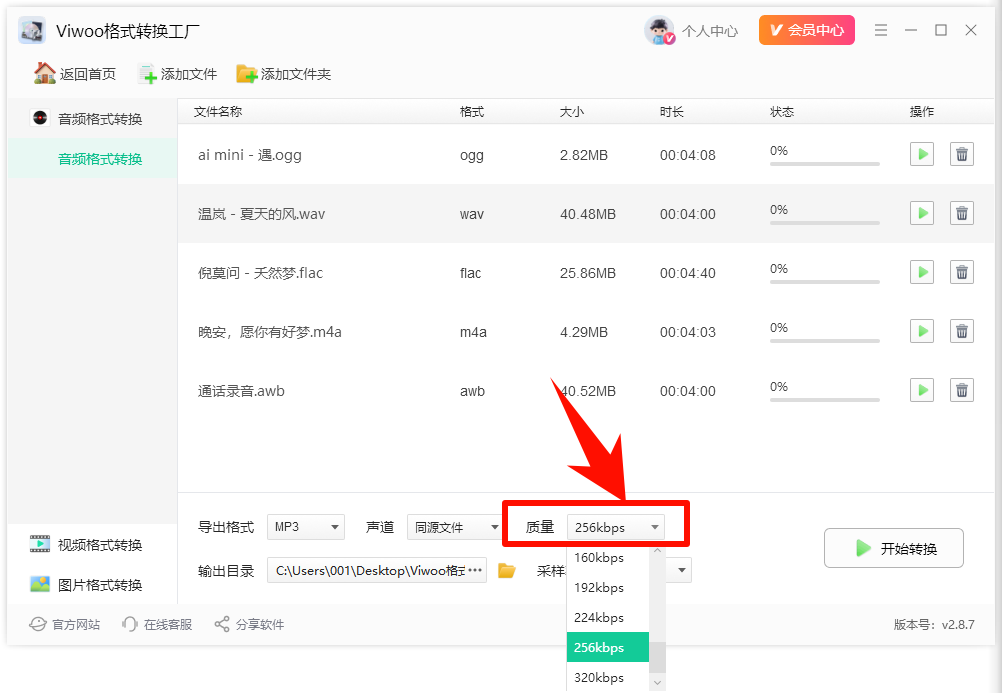Choose 256kbps highlighted option

tap(608, 647)
